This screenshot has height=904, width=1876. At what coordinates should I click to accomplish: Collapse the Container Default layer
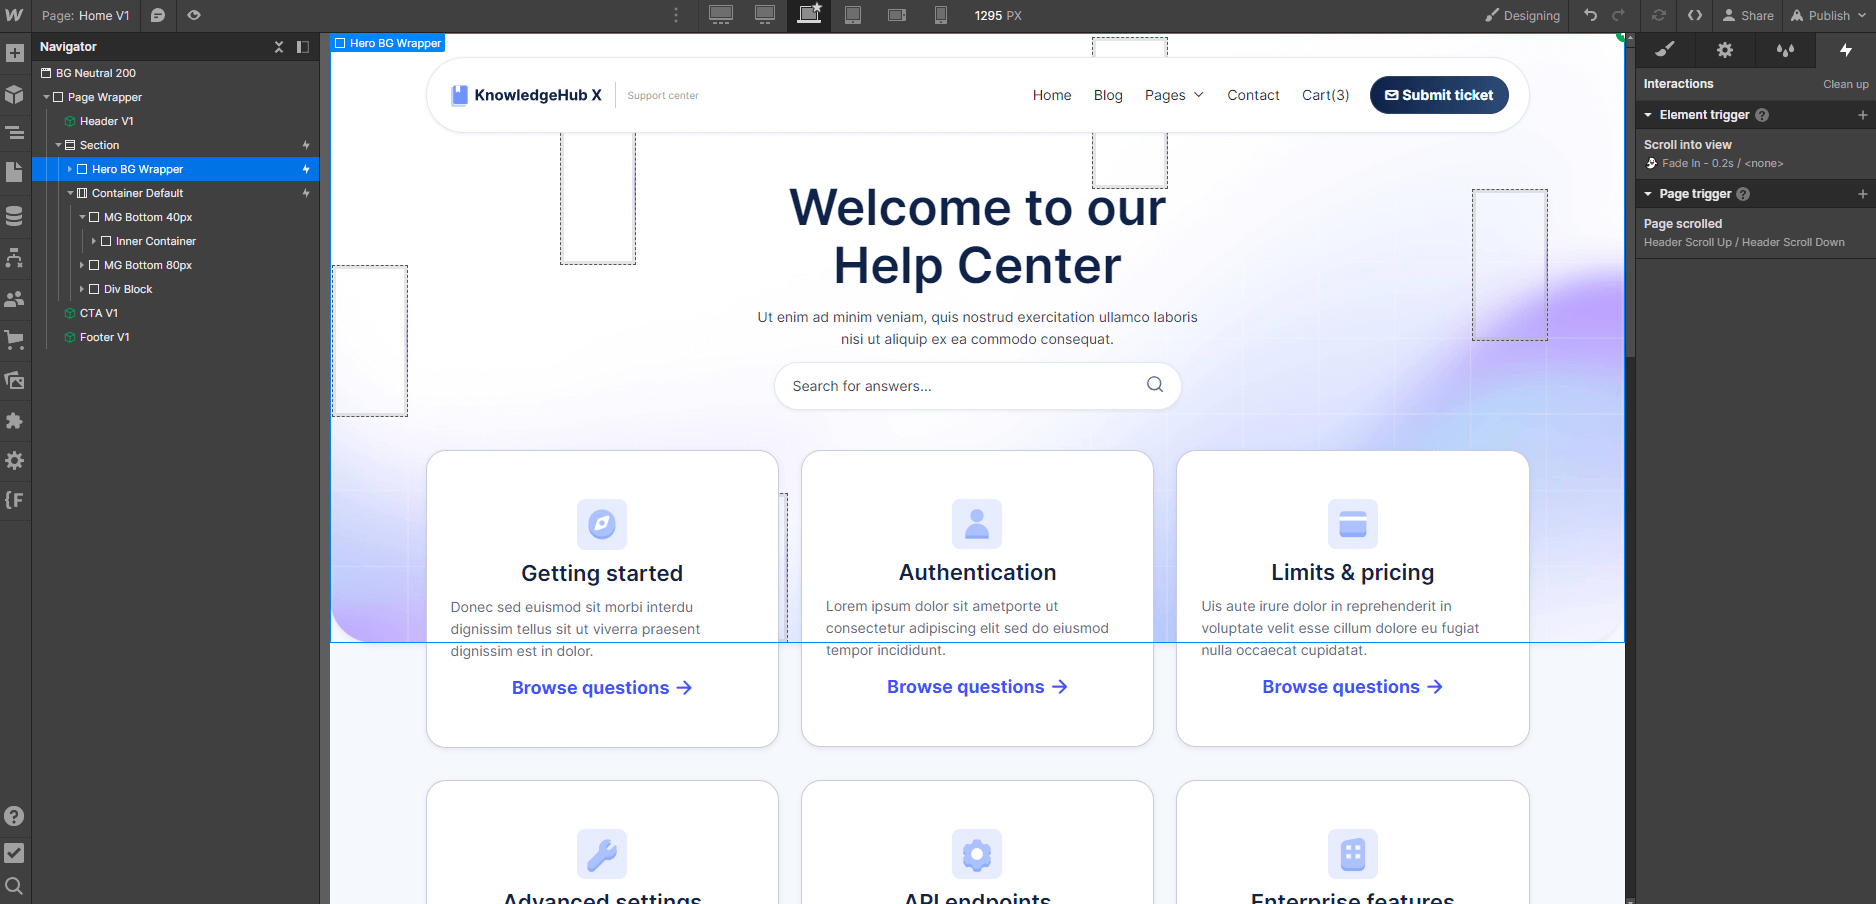coord(70,193)
